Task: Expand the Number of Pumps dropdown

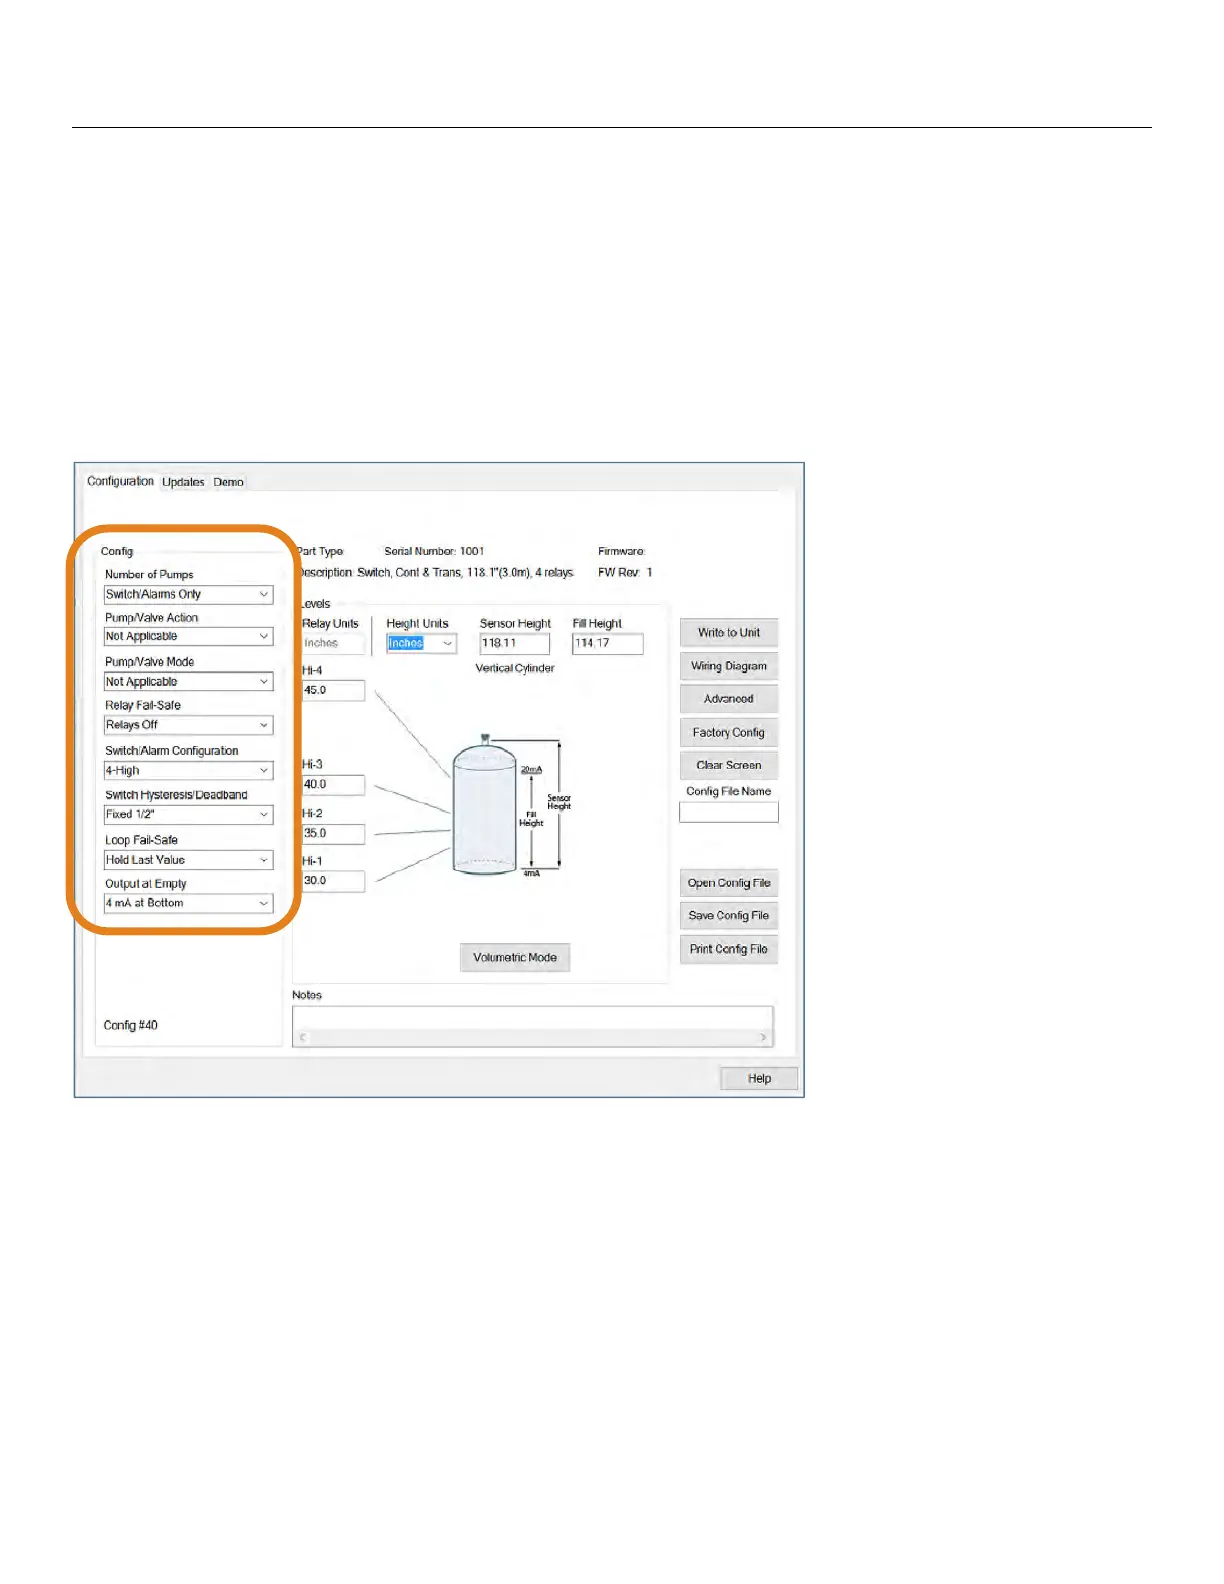Action: (x=188, y=594)
